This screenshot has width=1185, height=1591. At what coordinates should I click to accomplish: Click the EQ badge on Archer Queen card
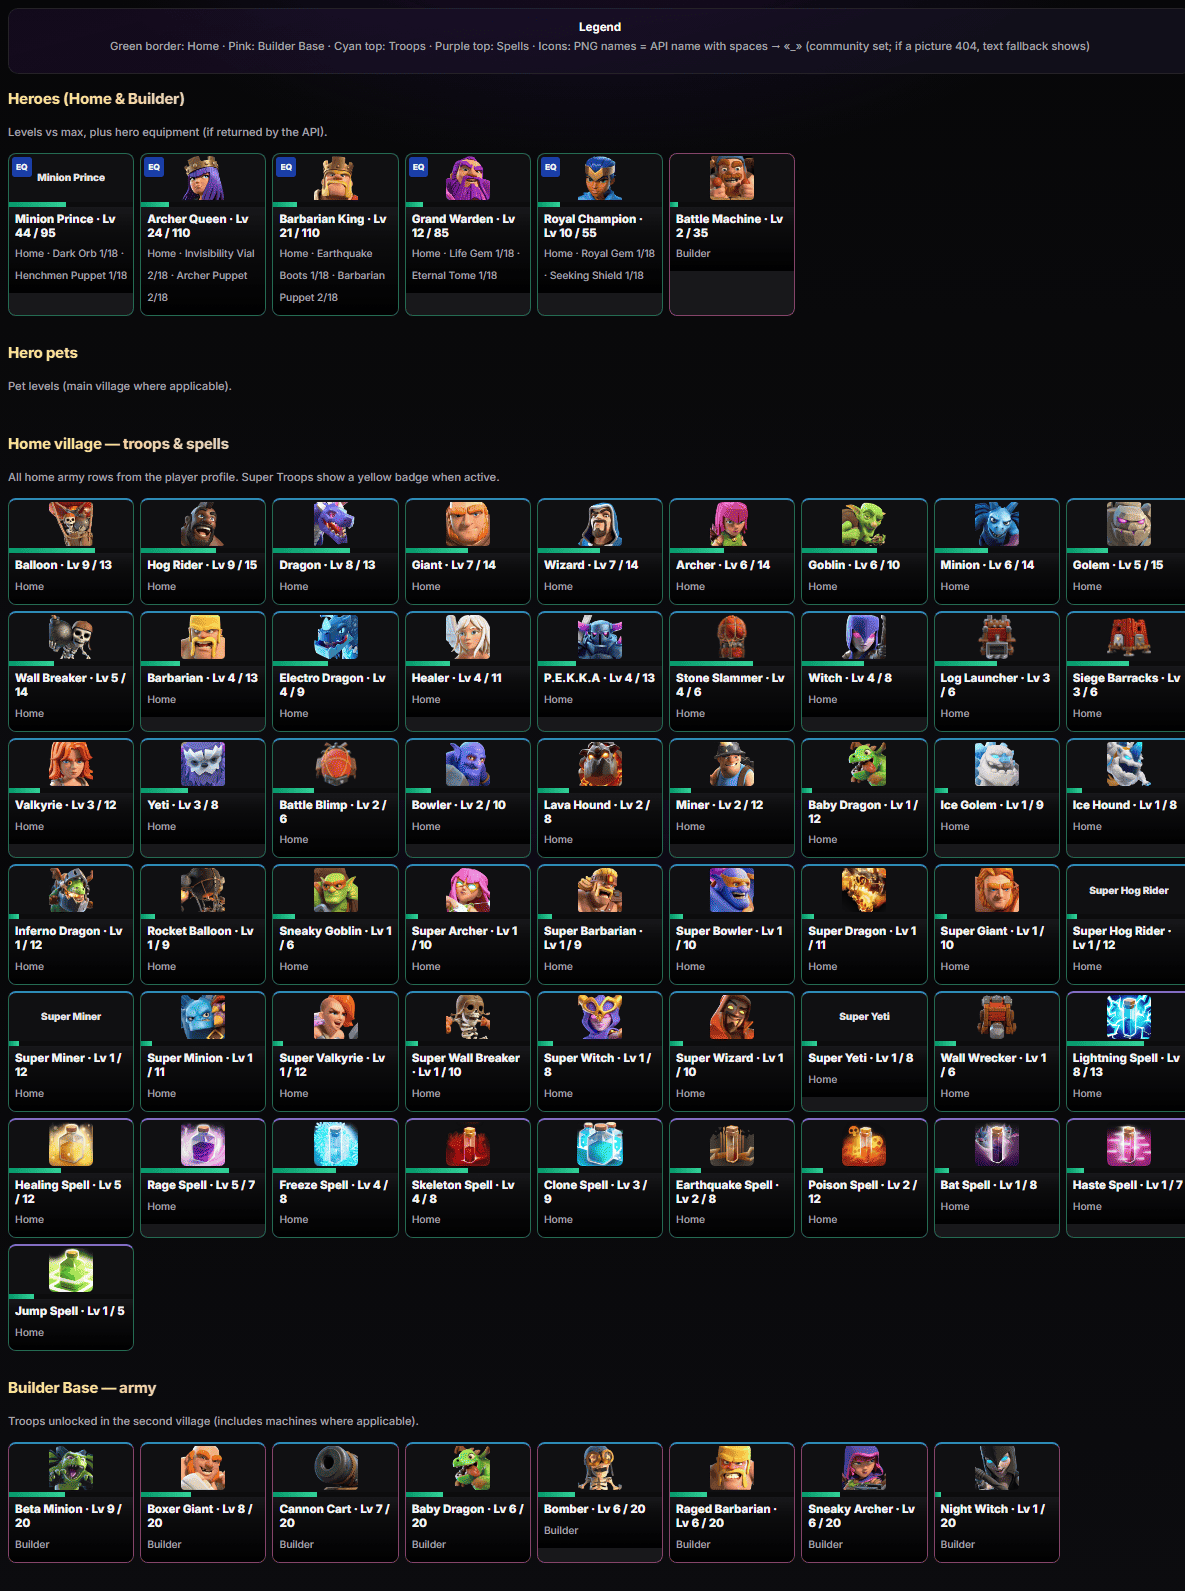[x=153, y=167]
